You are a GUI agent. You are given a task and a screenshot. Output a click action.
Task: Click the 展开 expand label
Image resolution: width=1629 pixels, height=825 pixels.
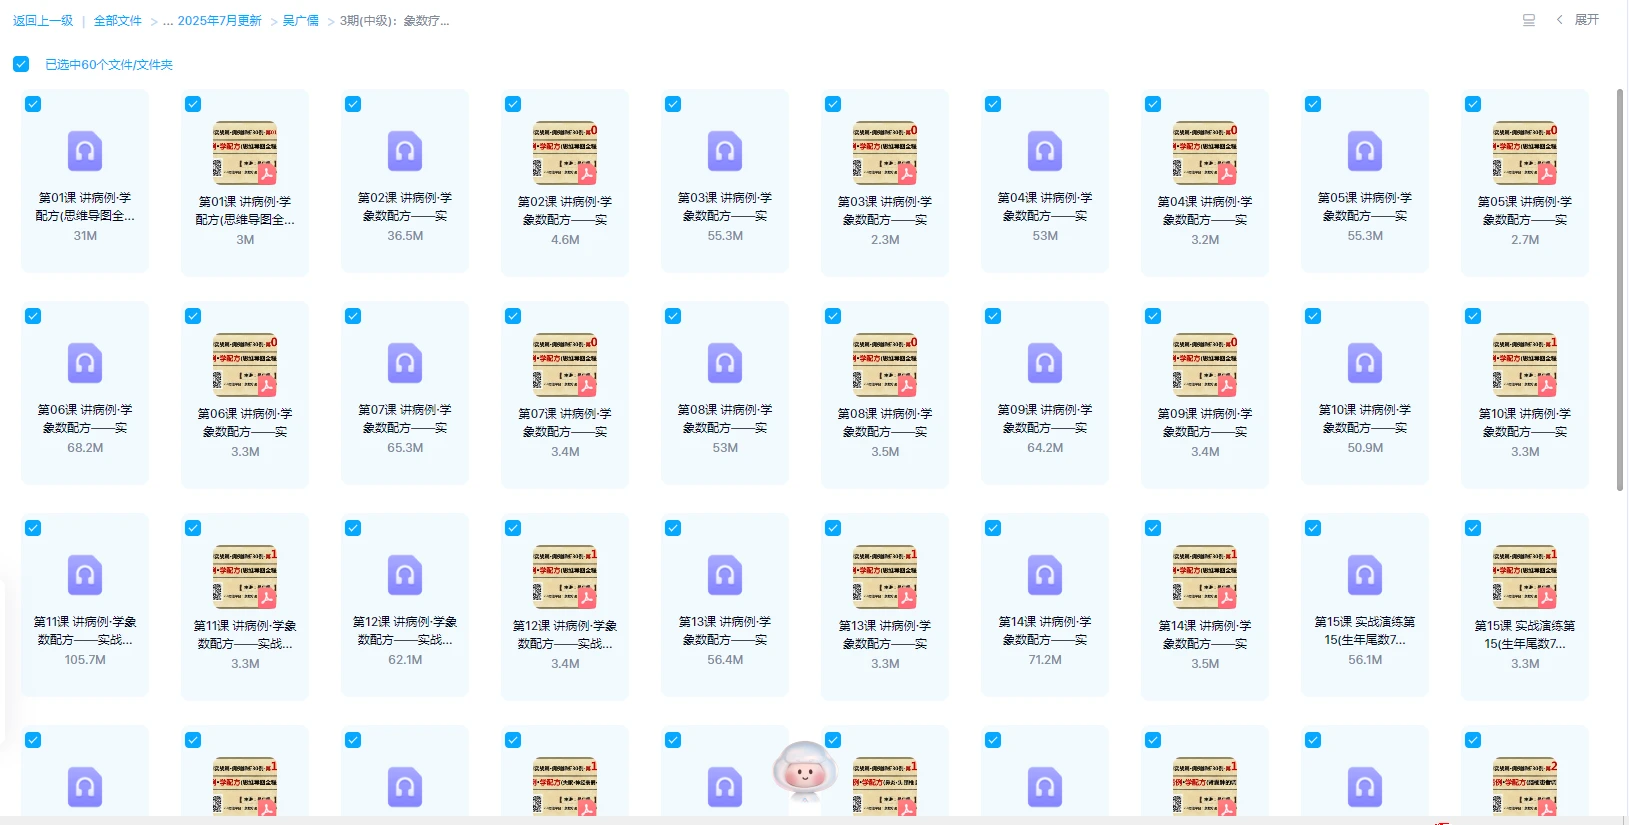1587,20
